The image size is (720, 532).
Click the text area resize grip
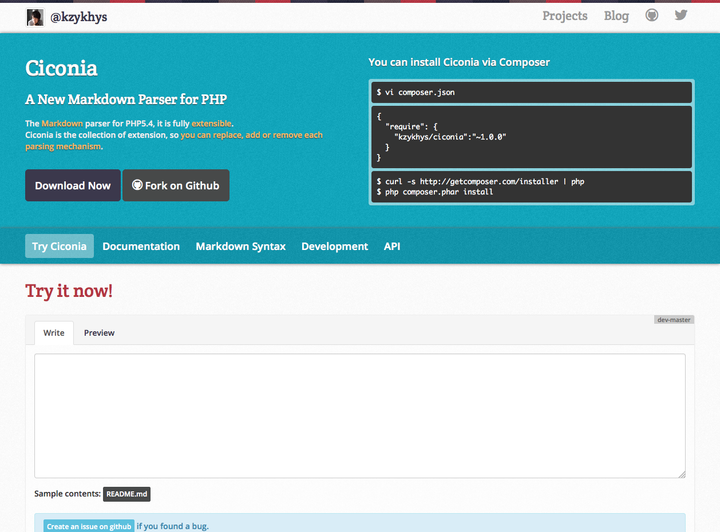click(x=682, y=474)
